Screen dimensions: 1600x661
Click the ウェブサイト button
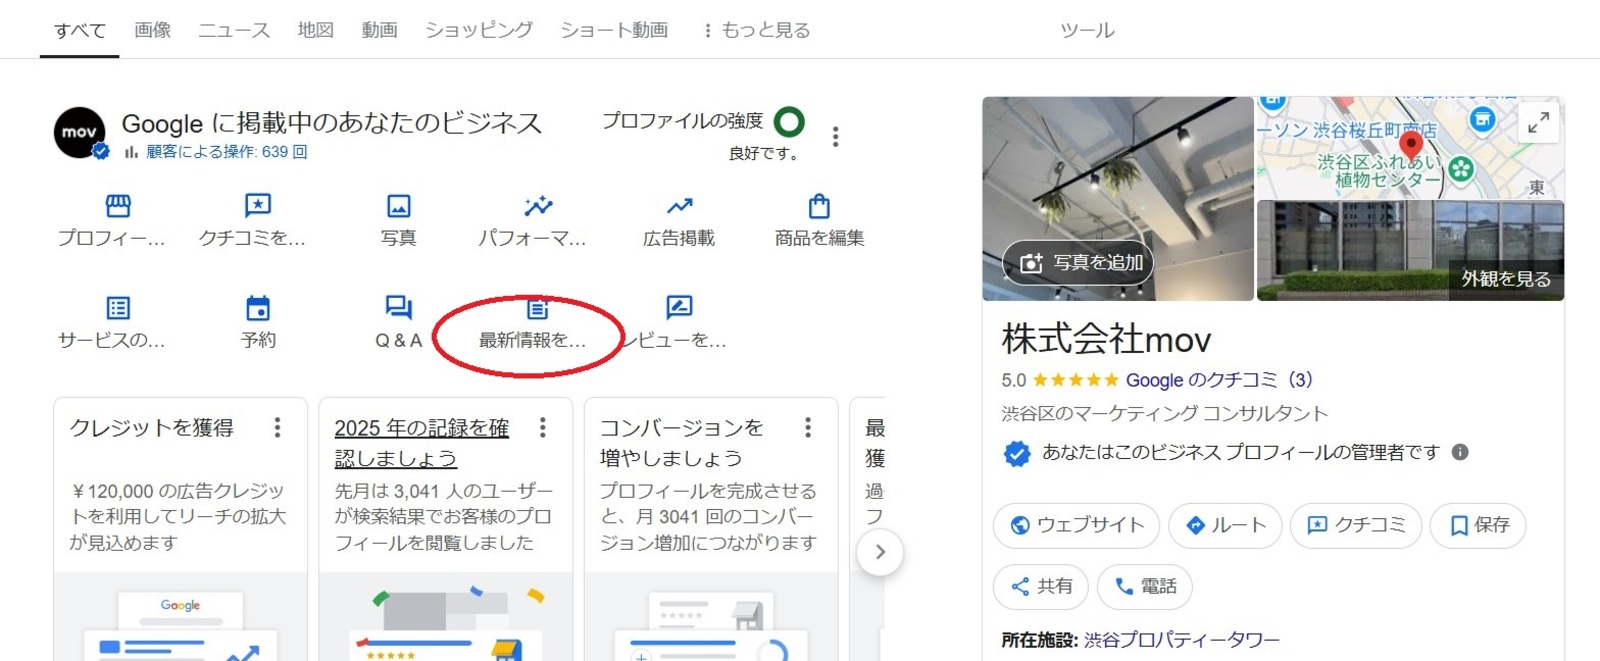(x=1076, y=525)
